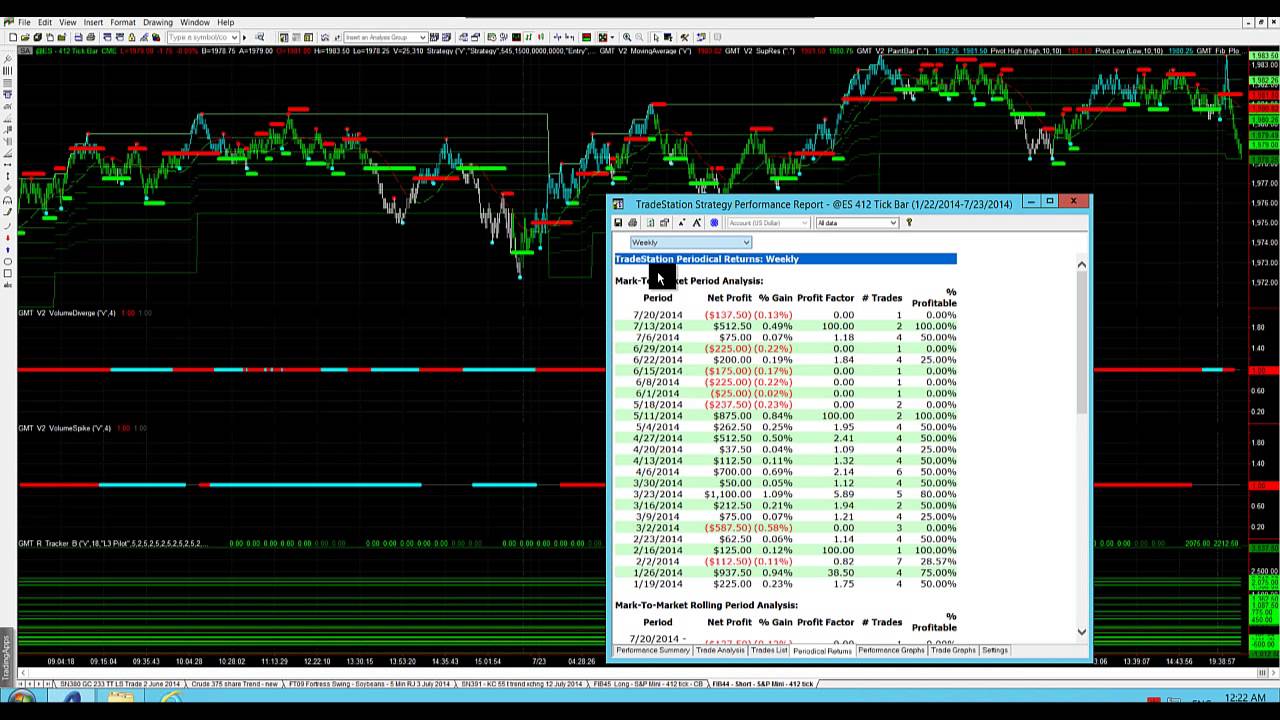Screen dimensions: 1280x720
Task: Click the help icon in report toolbar
Action: coord(909,223)
